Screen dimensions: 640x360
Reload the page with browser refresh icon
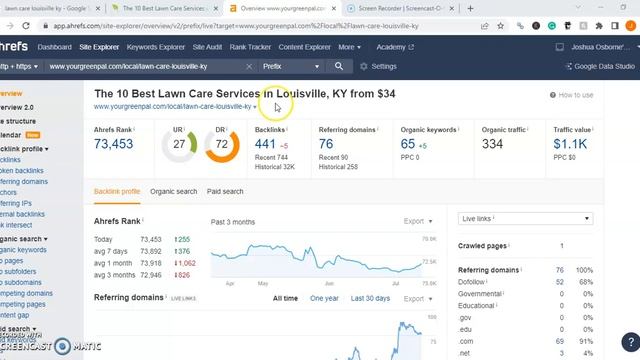[x=26, y=26]
